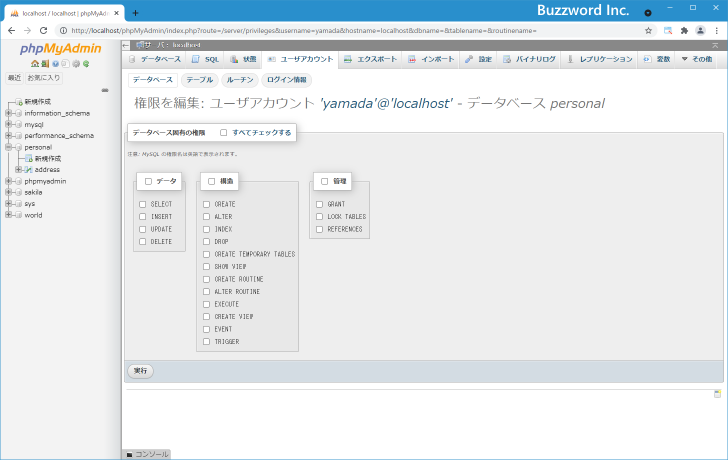Expand the sakila database node

point(8,192)
